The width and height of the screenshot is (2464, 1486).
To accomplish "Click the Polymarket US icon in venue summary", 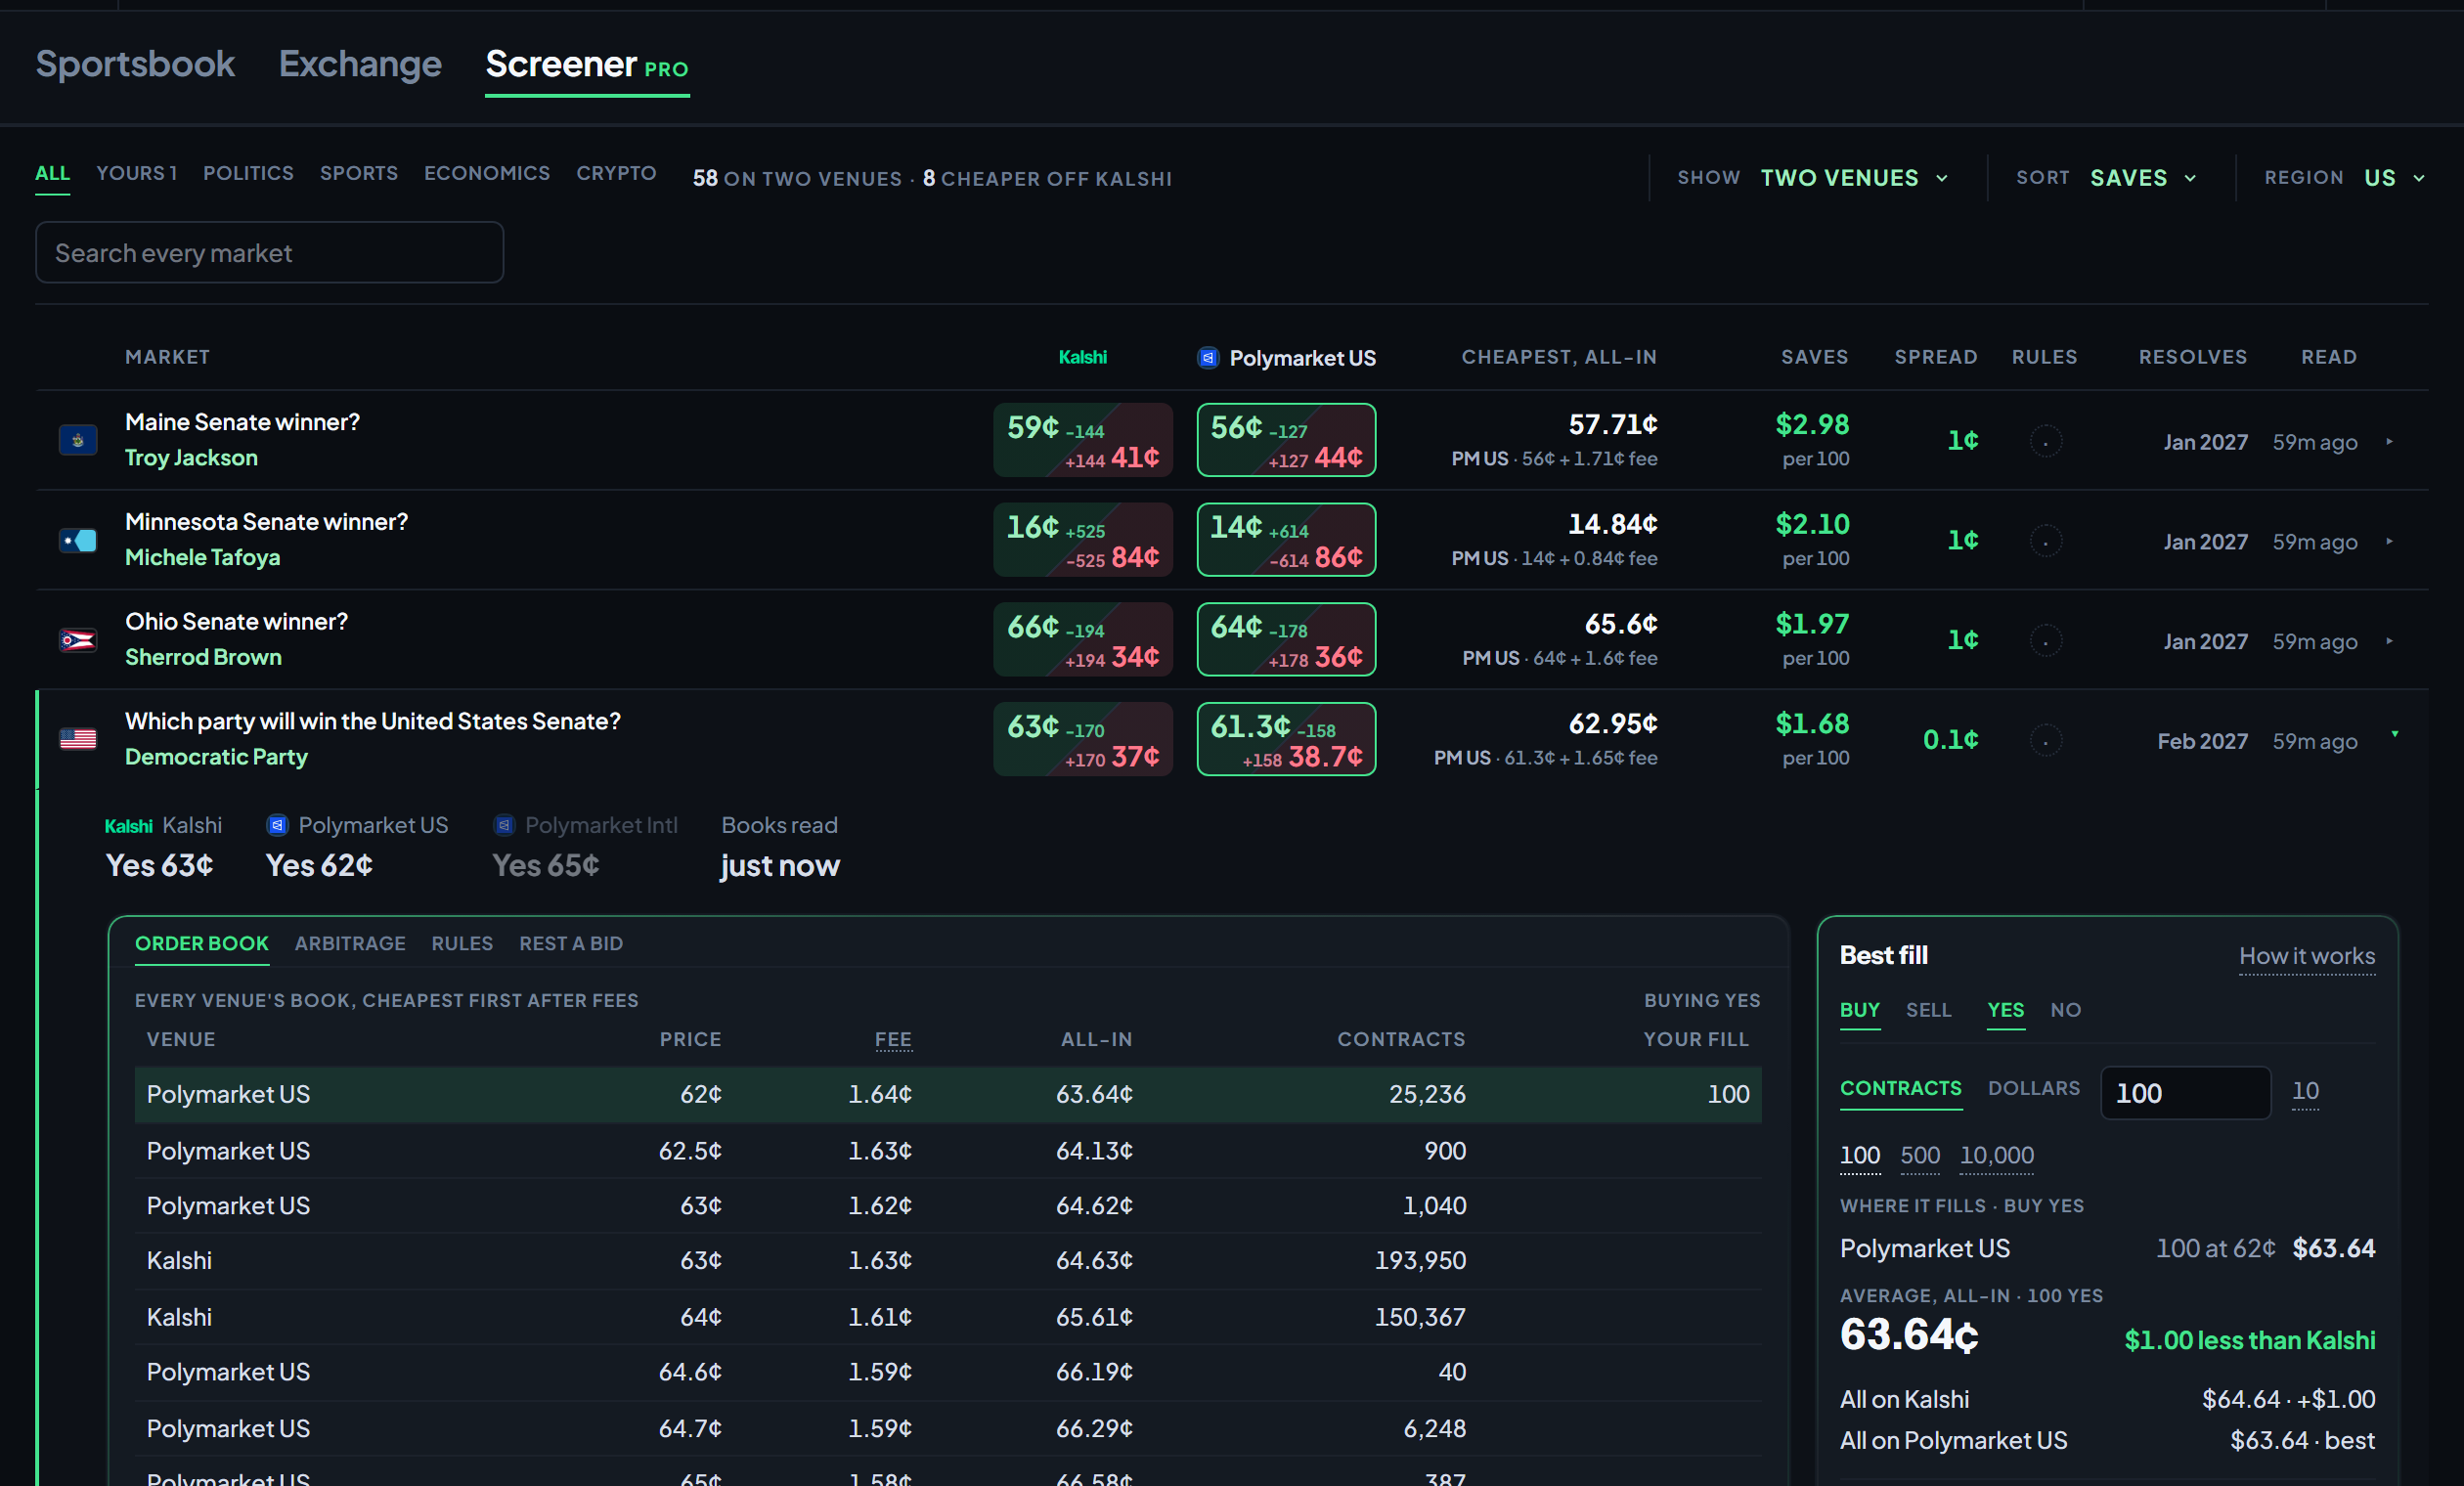I will point(278,825).
